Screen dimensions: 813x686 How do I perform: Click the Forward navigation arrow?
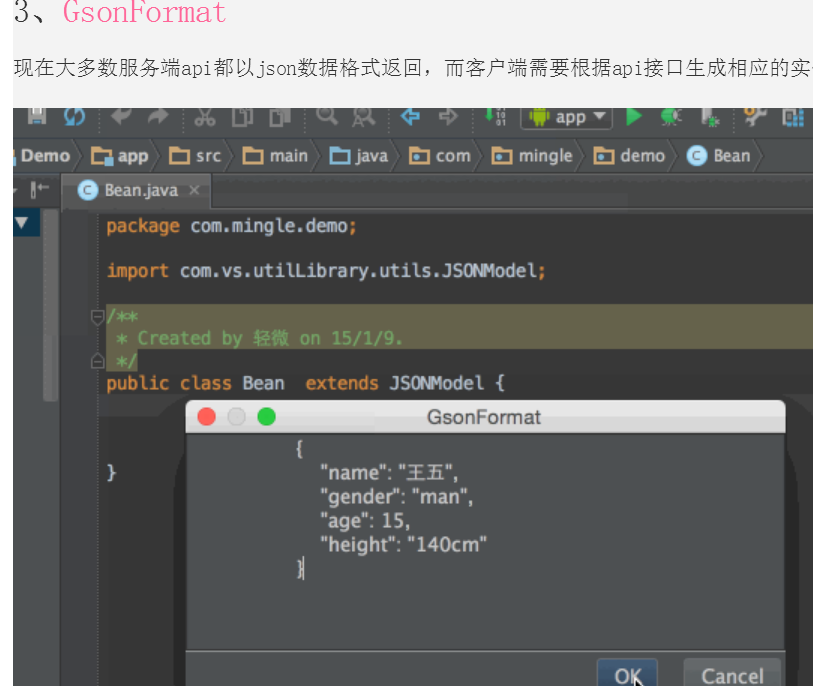pos(448,116)
